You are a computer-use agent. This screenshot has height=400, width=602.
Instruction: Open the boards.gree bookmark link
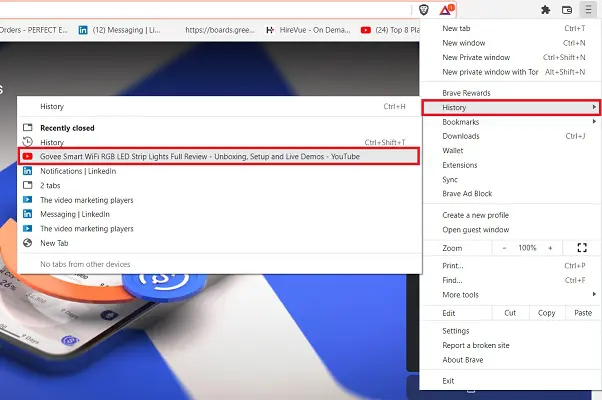pyautogui.click(x=220, y=30)
